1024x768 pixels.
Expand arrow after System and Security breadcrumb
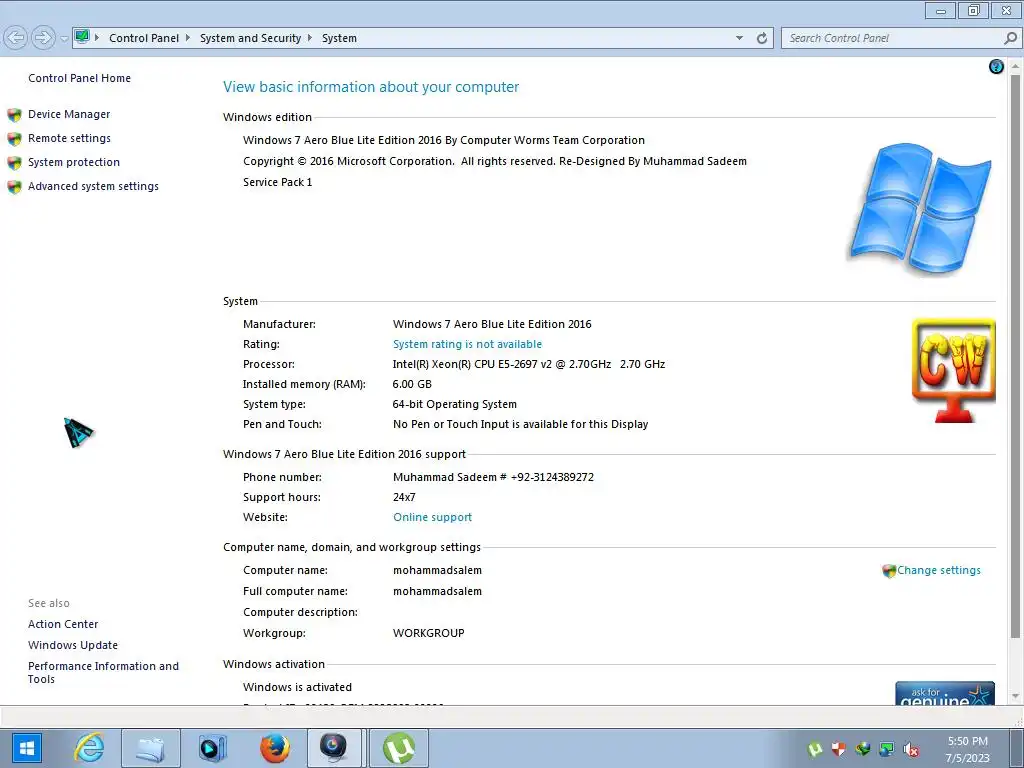310,38
